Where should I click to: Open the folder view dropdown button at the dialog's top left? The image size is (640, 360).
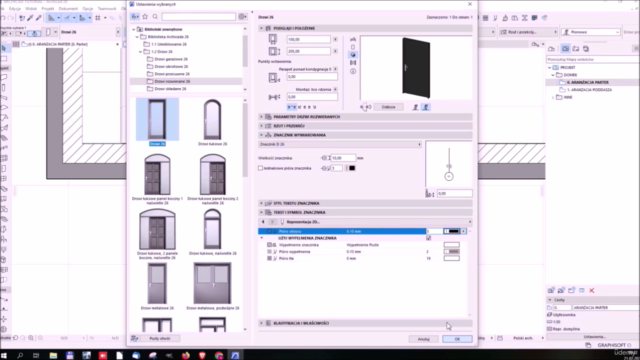click(135, 17)
